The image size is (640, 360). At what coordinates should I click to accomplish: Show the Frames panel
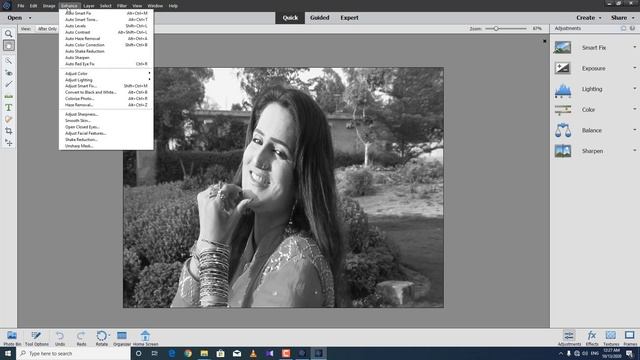pos(629,338)
